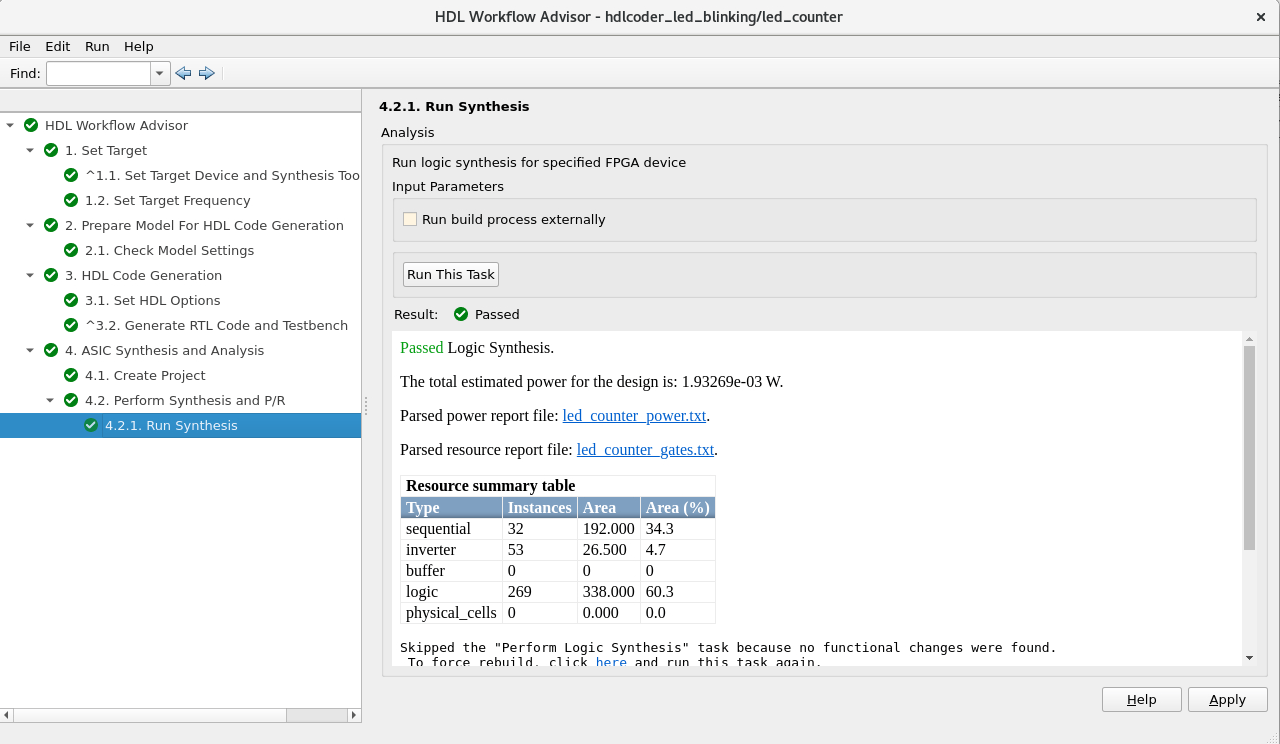Image resolution: width=1280 pixels, height=744 pixels.
Task: Click the forward arrow icon next to Find
Action: 207,73
